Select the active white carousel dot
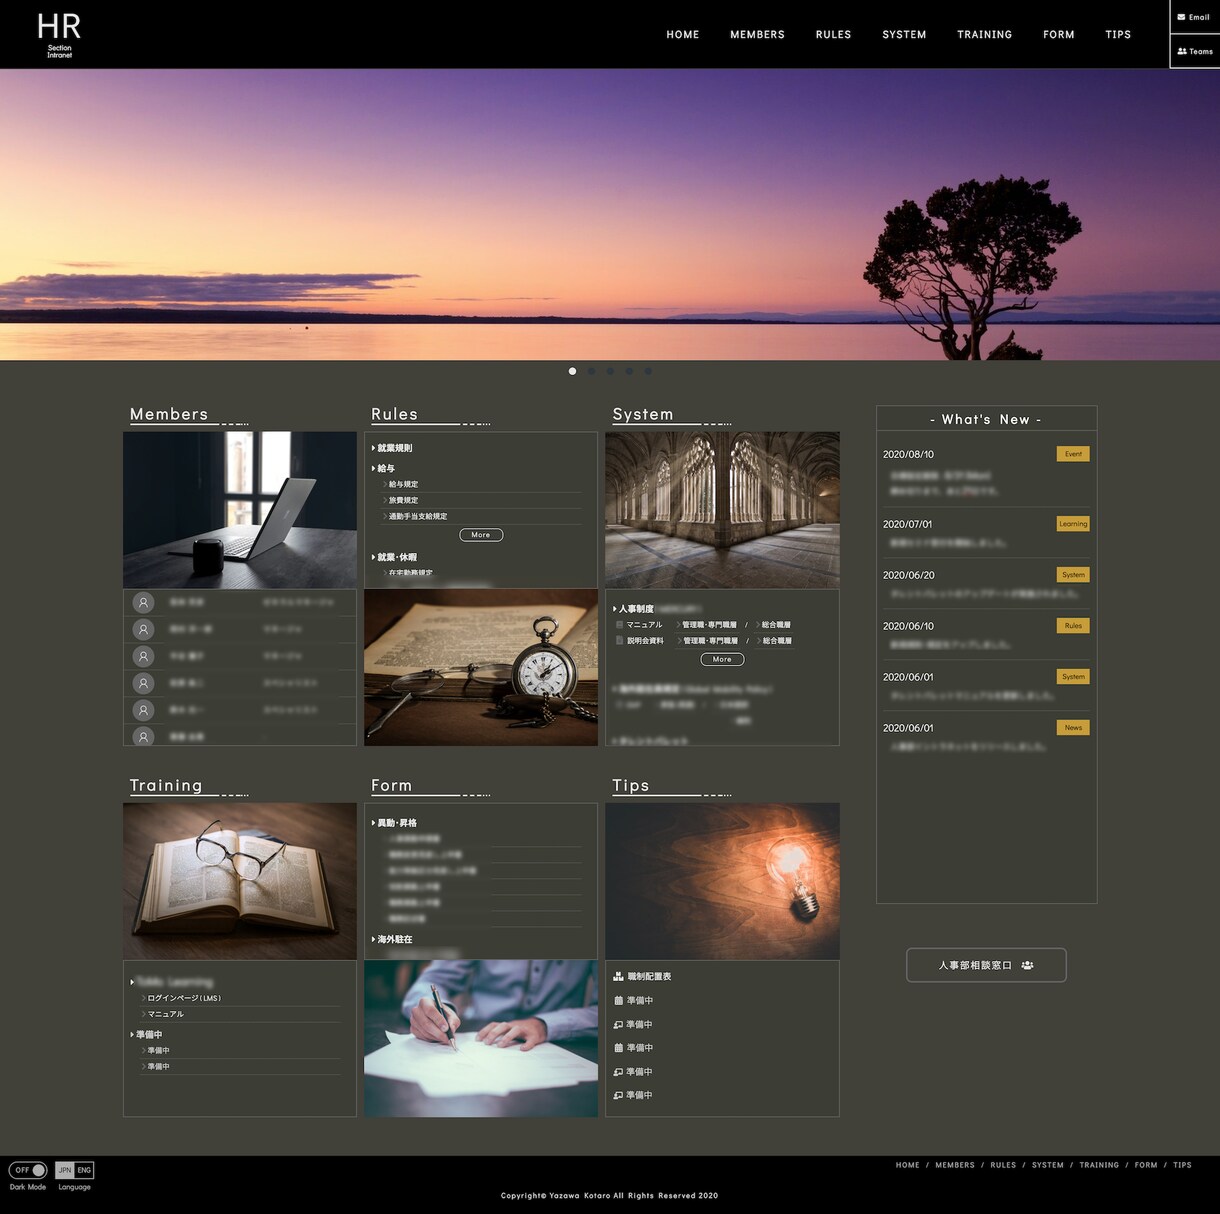Viewport: 1220px width, 1214px height. pos(572,371)
